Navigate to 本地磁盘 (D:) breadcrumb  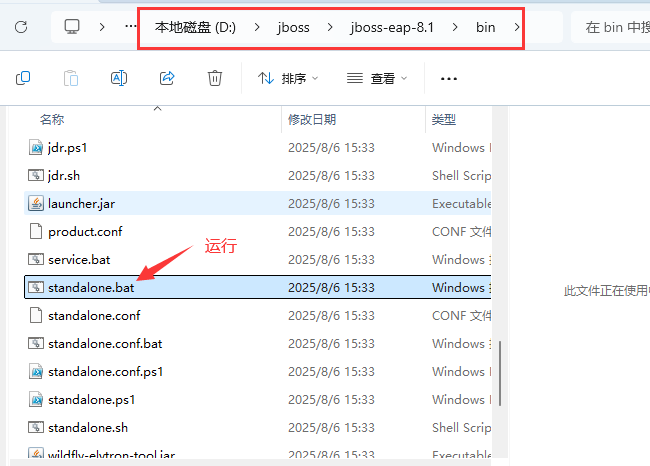coord(195,27)
